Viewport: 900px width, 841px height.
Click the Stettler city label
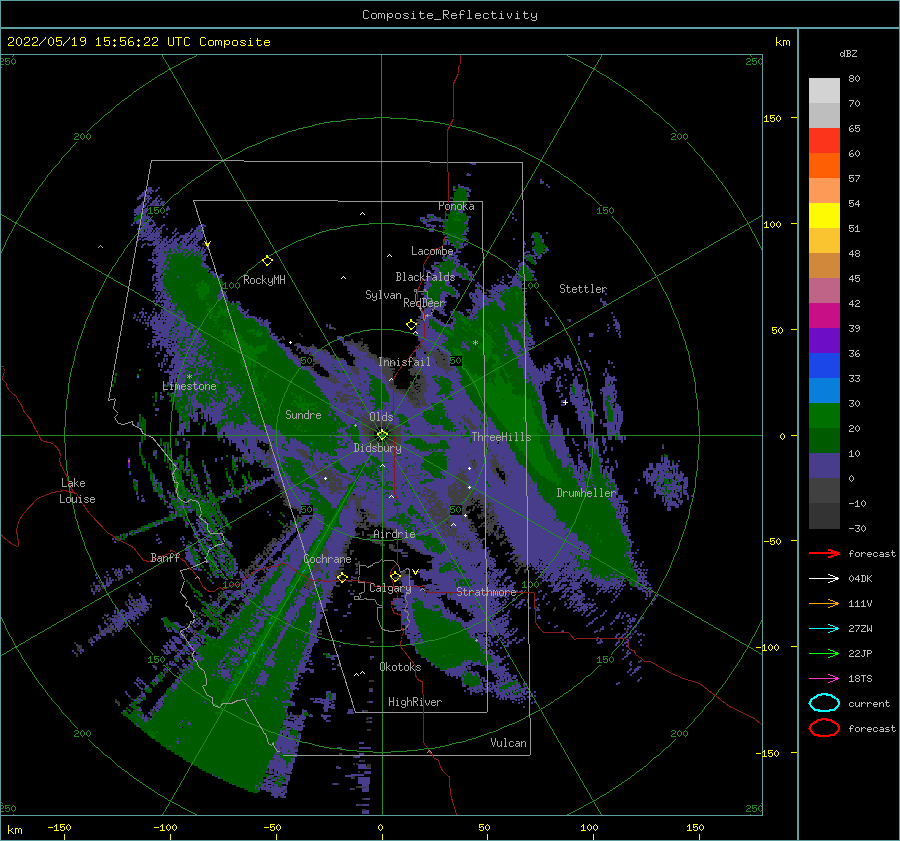[x=583, y=289]
